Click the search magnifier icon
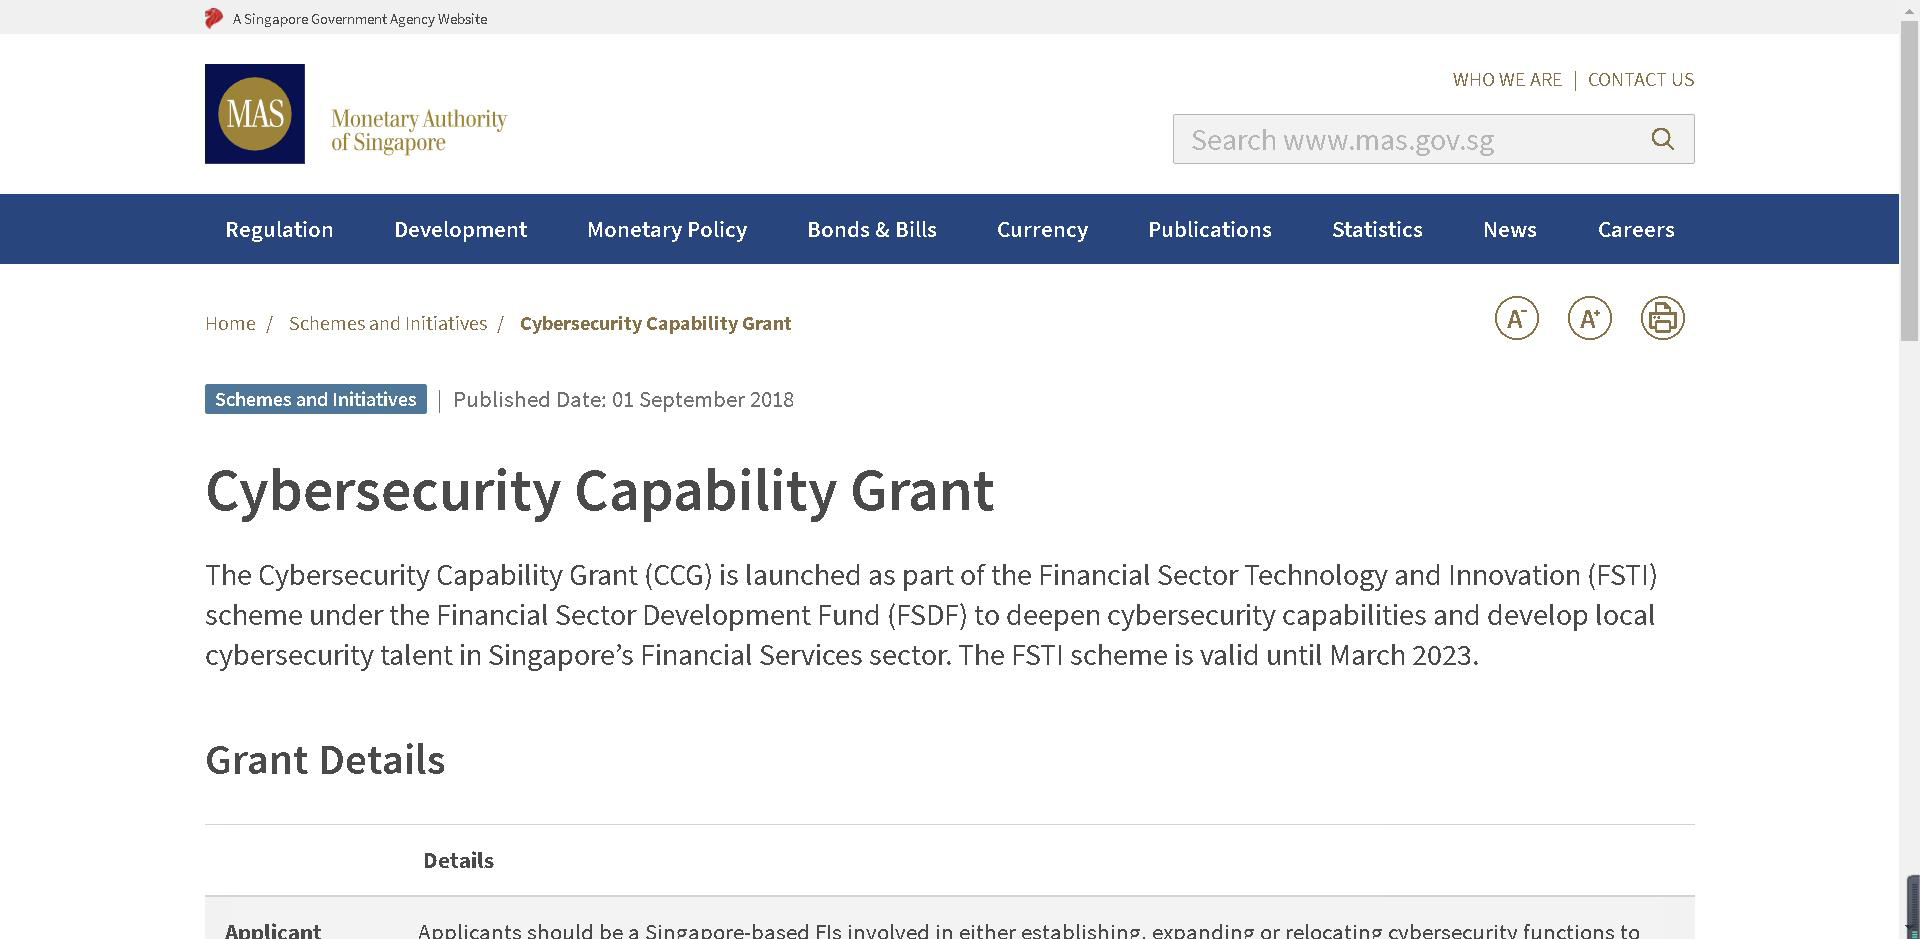This screenshot has height=939, width=1920. (1662, 139)
